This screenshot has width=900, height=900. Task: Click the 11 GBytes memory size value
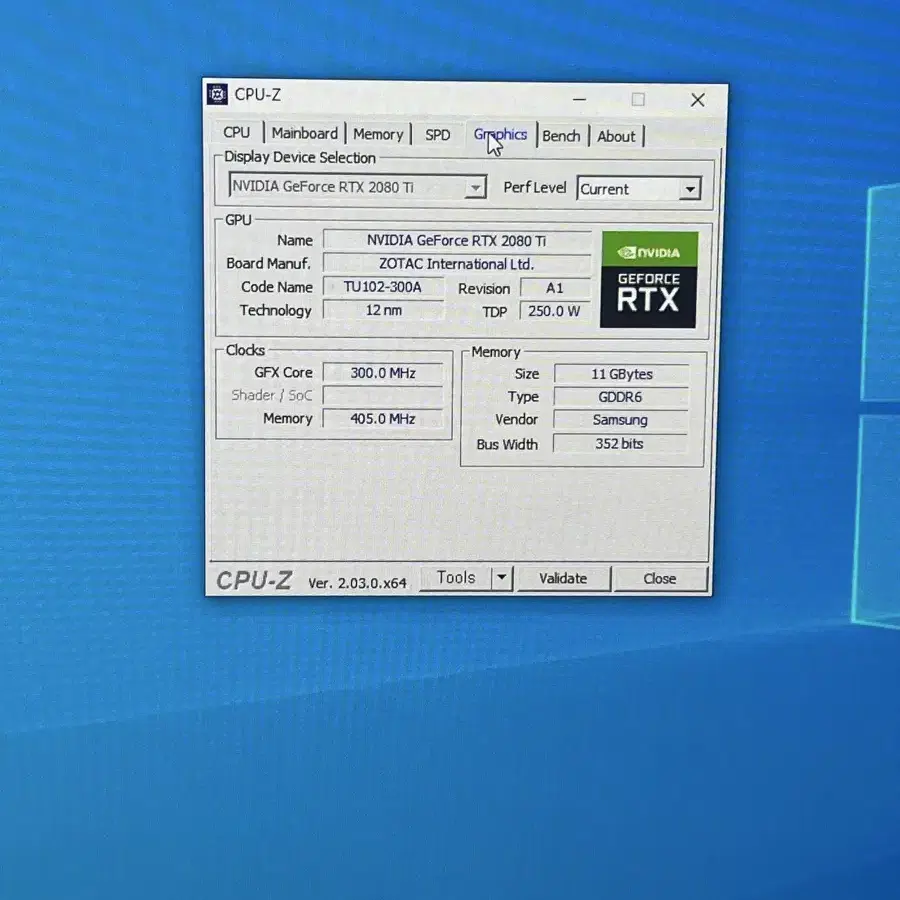[622, 374]
